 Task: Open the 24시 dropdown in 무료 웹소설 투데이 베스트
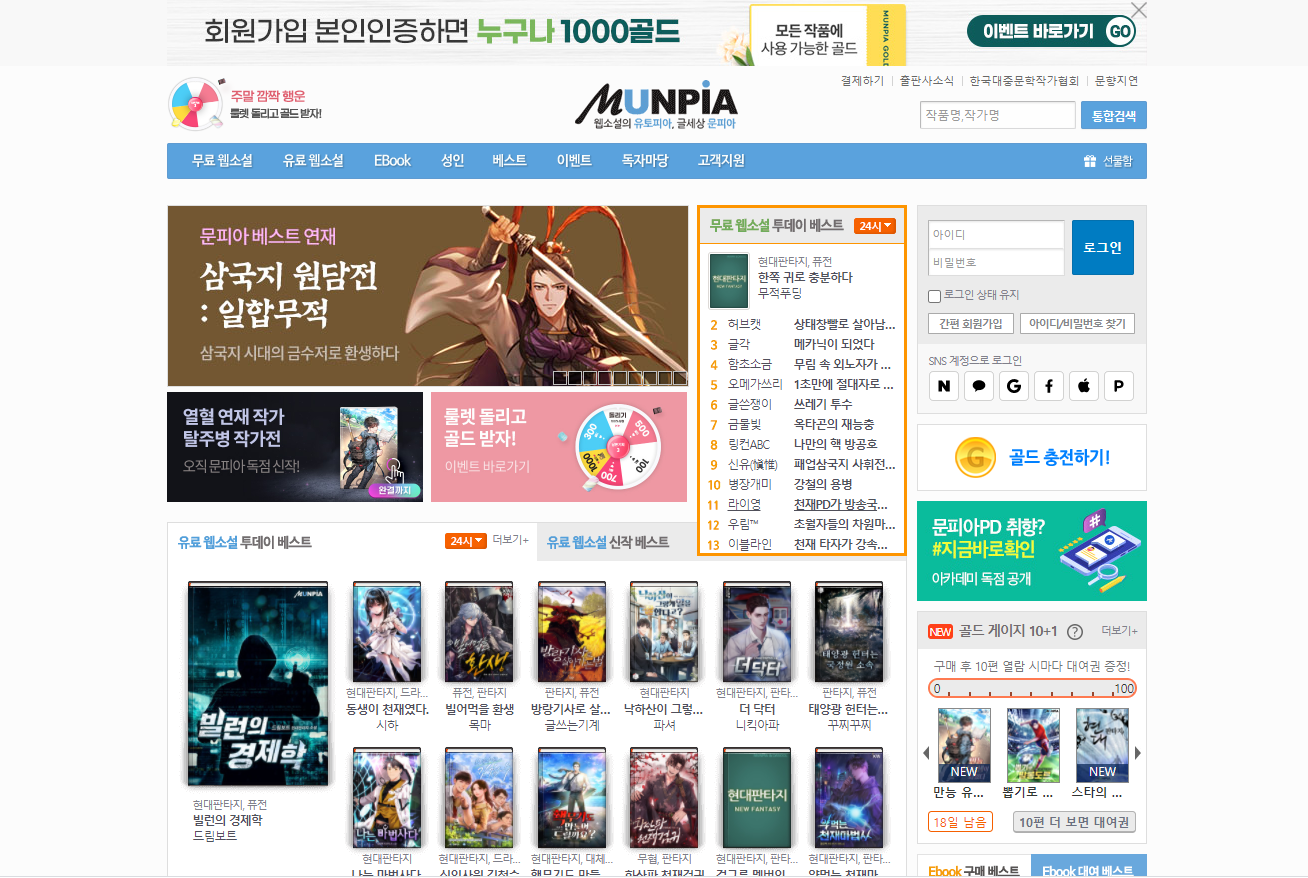pos(875,226)
